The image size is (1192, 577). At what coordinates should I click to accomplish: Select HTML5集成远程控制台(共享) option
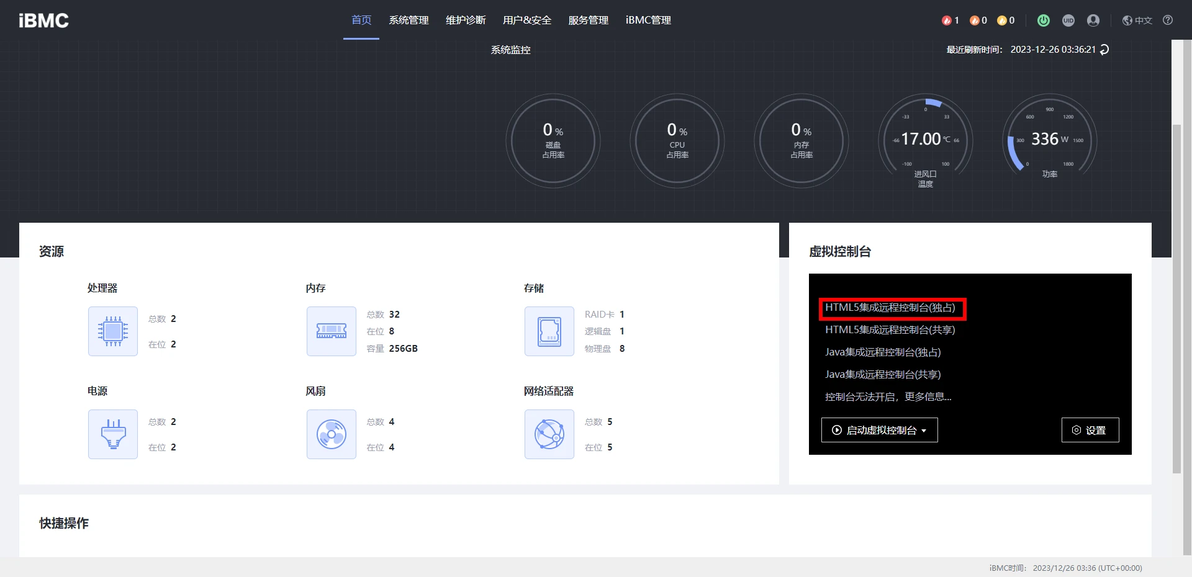coord(890,330)
